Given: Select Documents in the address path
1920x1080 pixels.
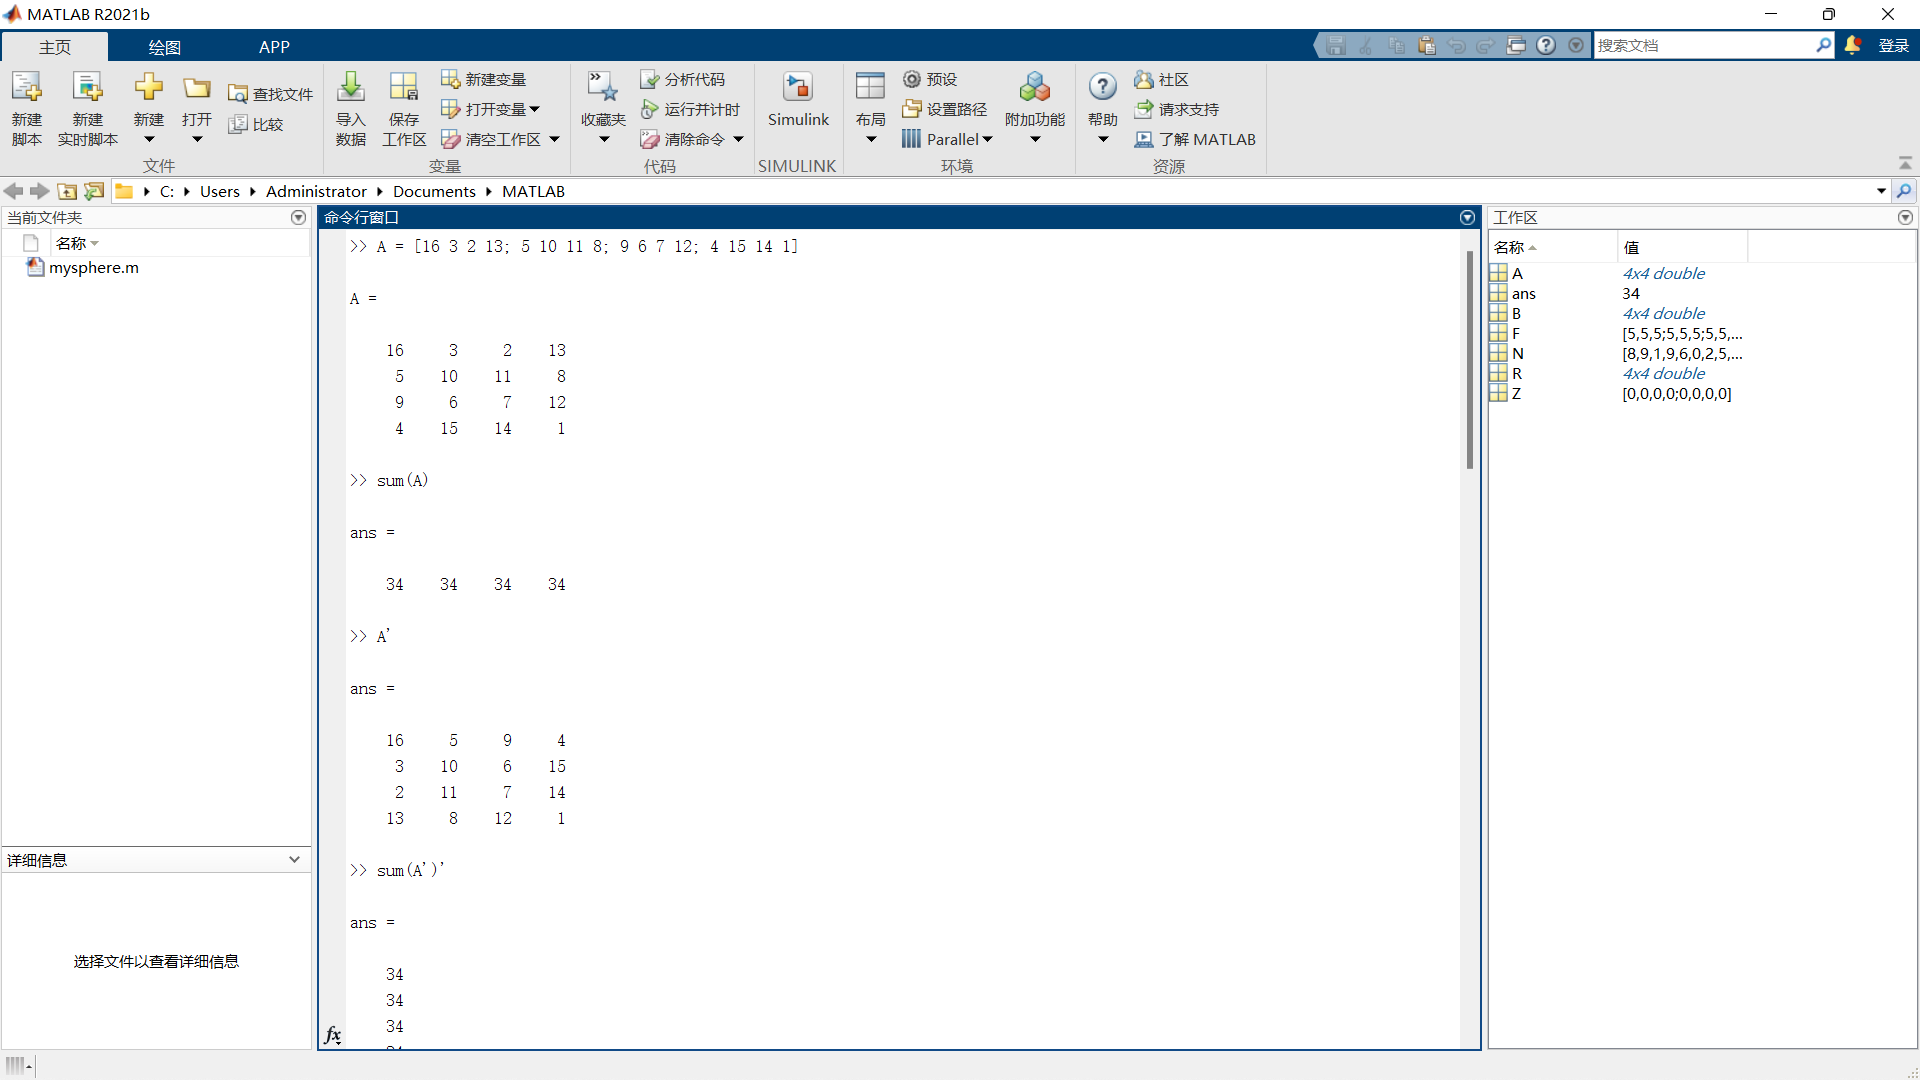Looking at the screenshot, I should [434, 191].
